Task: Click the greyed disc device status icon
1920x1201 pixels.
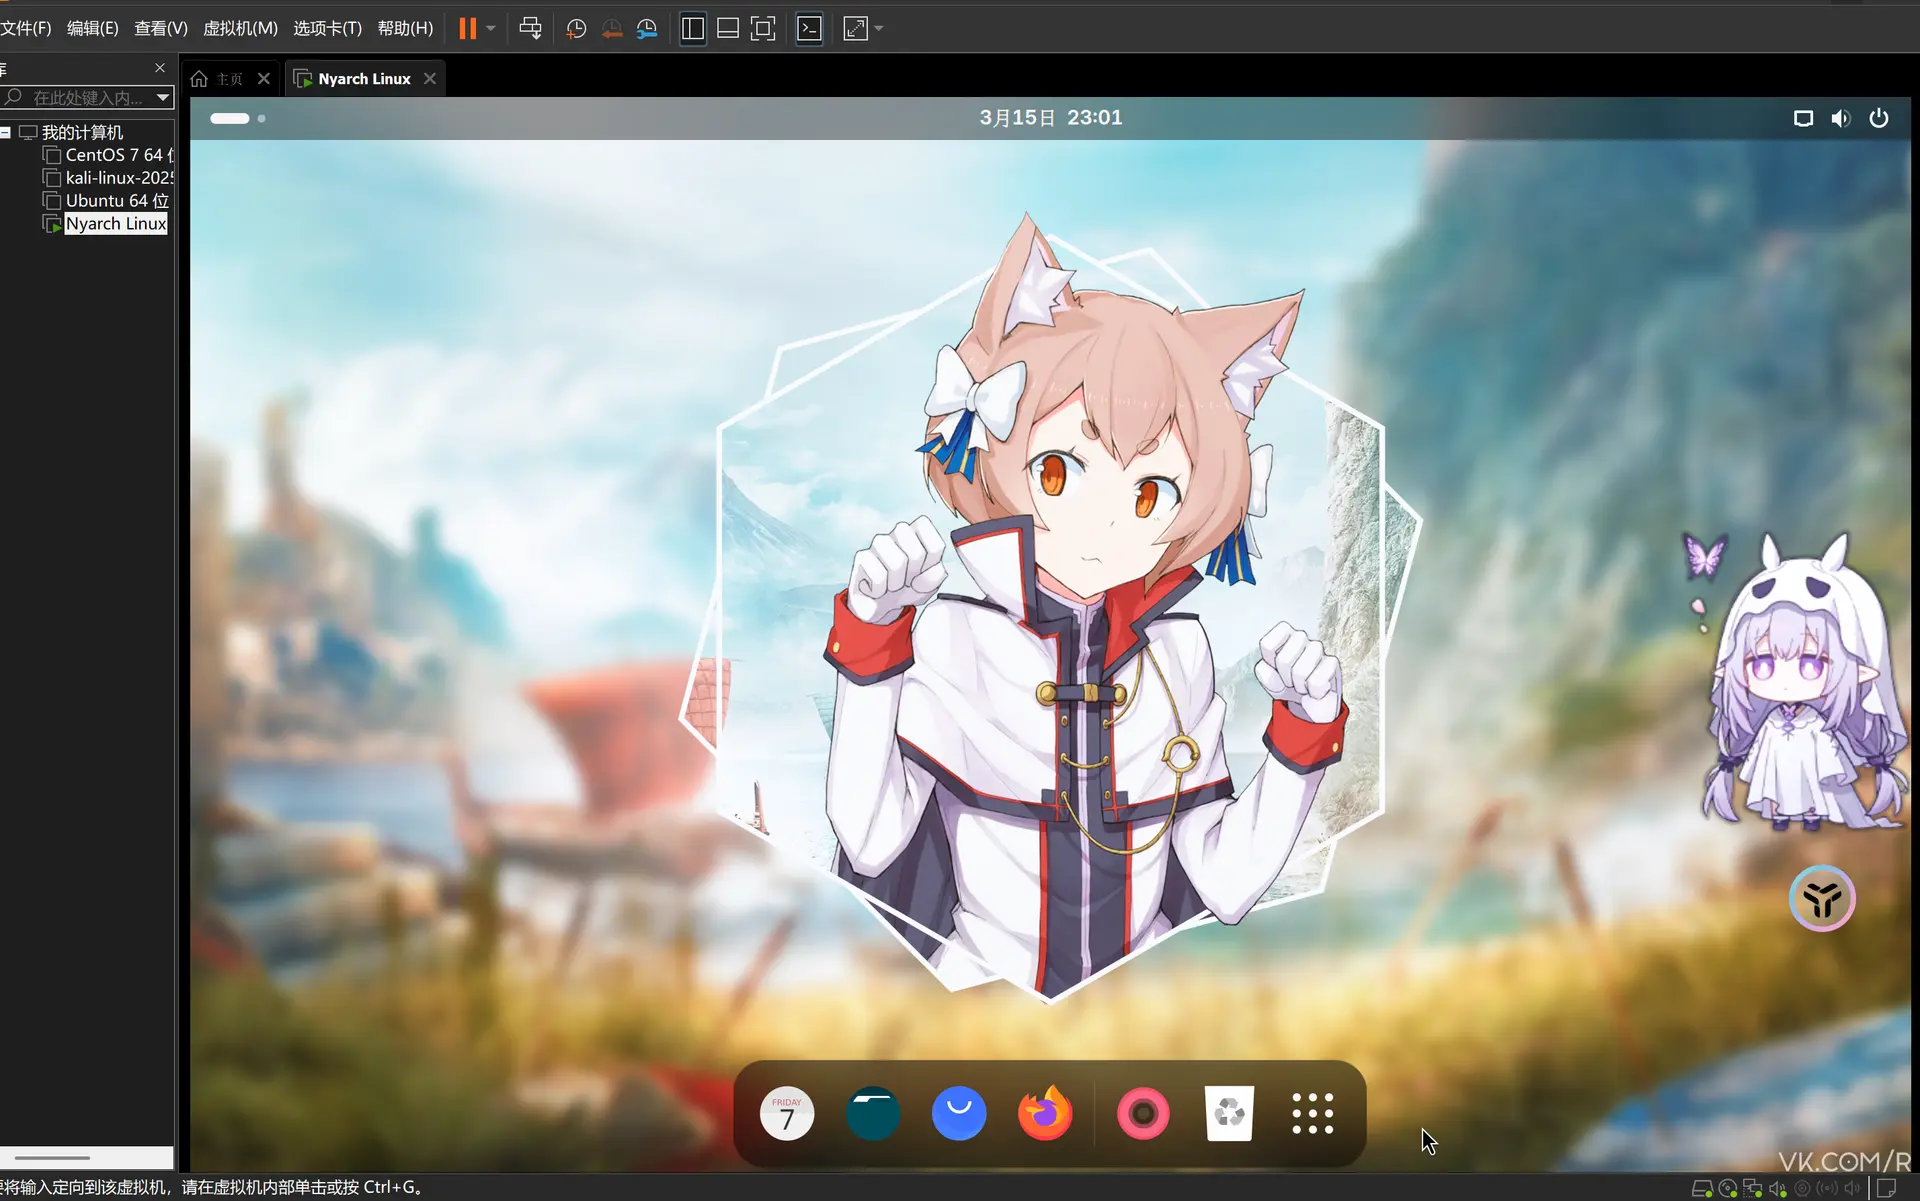Action: point(1803,1188)
